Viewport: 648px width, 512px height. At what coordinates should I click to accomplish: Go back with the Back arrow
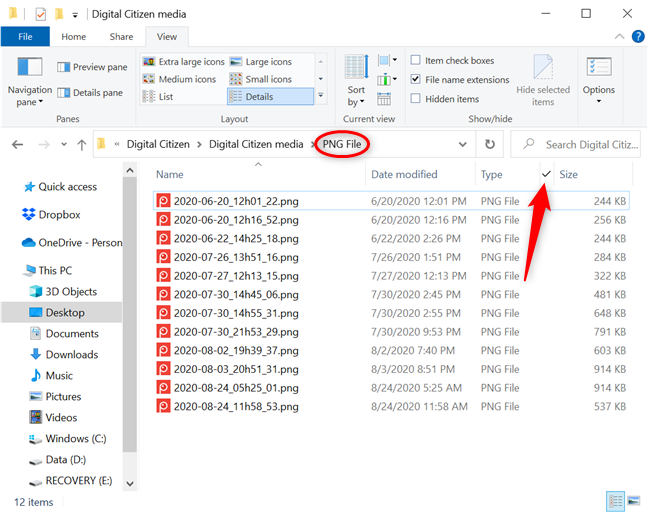17,145
